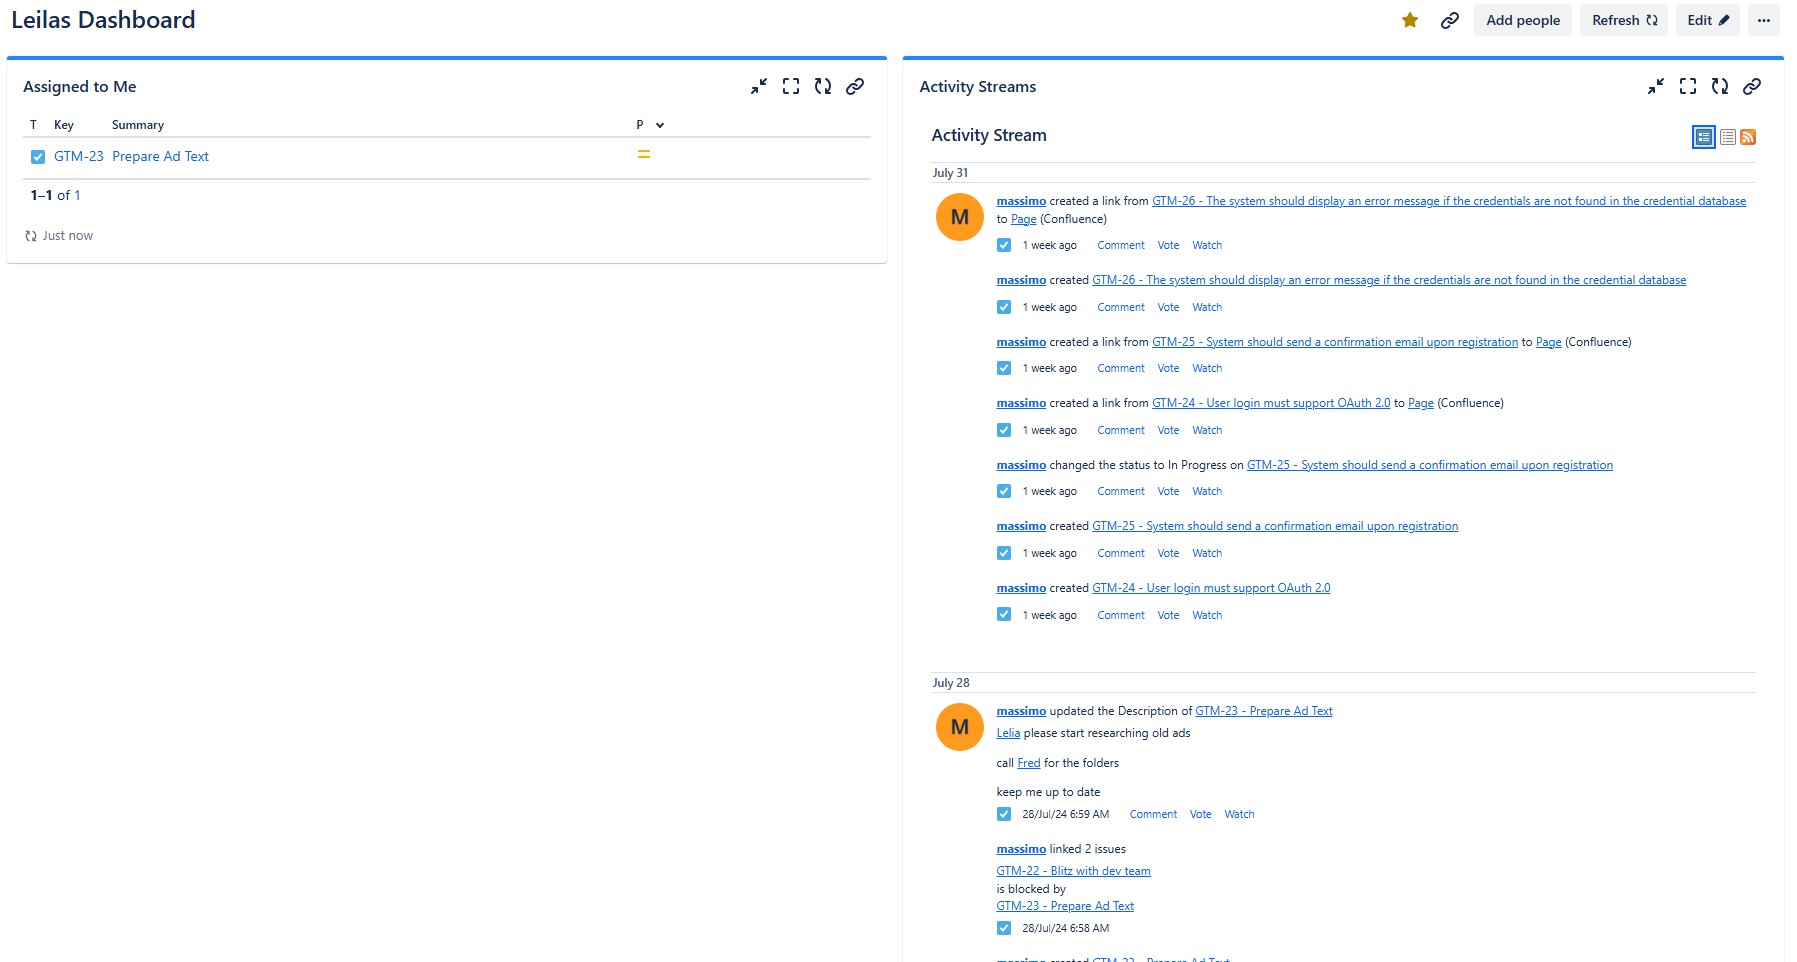1797x962 pixels.
Task: Open the GTM-23 Prepare Ad Text issue
Action: point(160,156)
